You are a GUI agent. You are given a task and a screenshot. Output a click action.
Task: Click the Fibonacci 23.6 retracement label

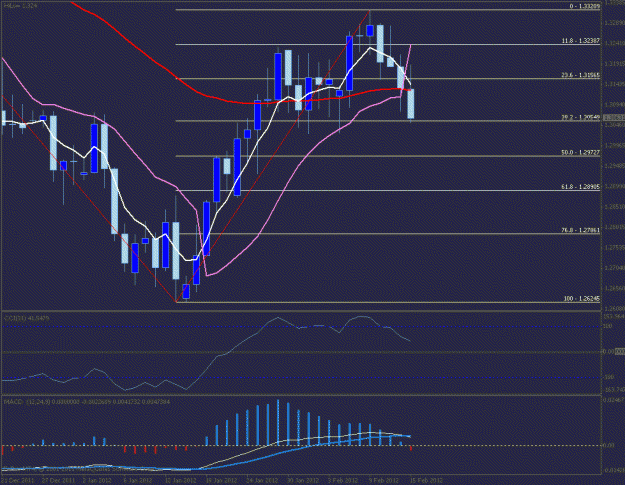[581, 75]
